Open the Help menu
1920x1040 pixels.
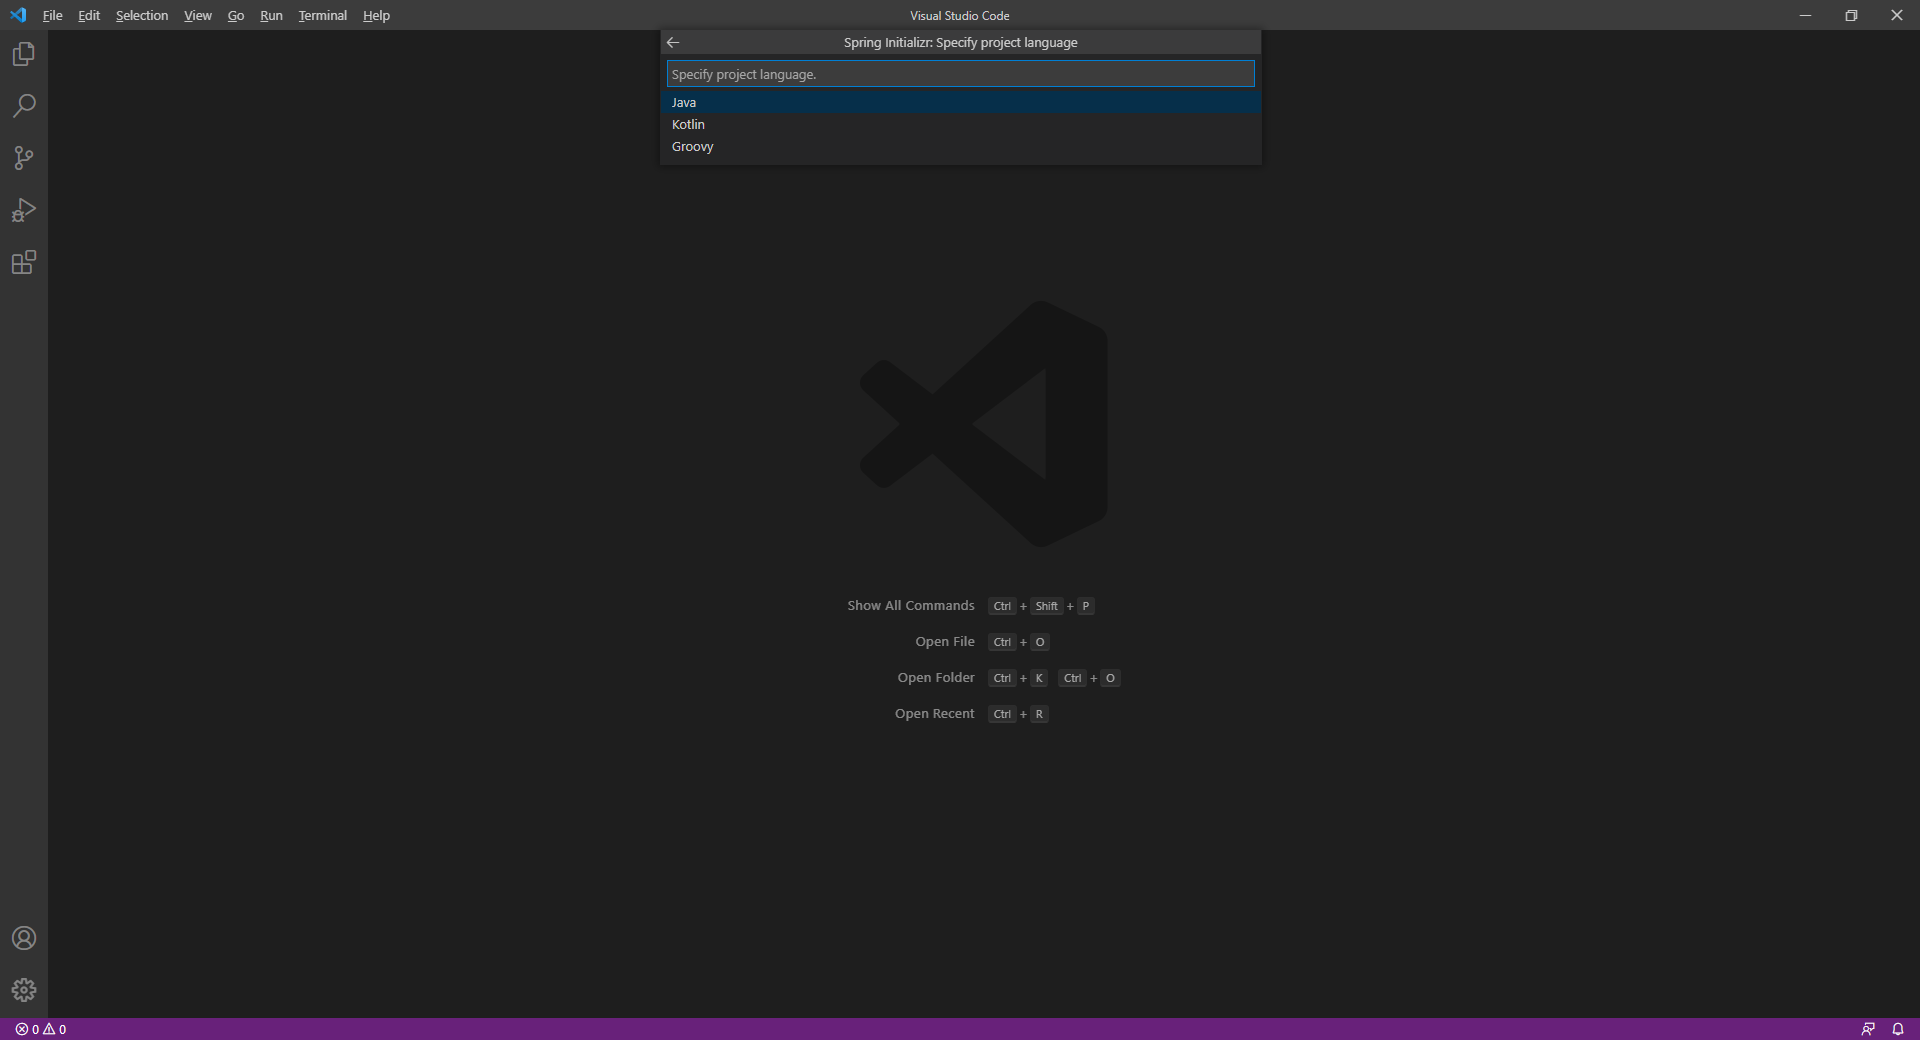(x=376, y=15)
